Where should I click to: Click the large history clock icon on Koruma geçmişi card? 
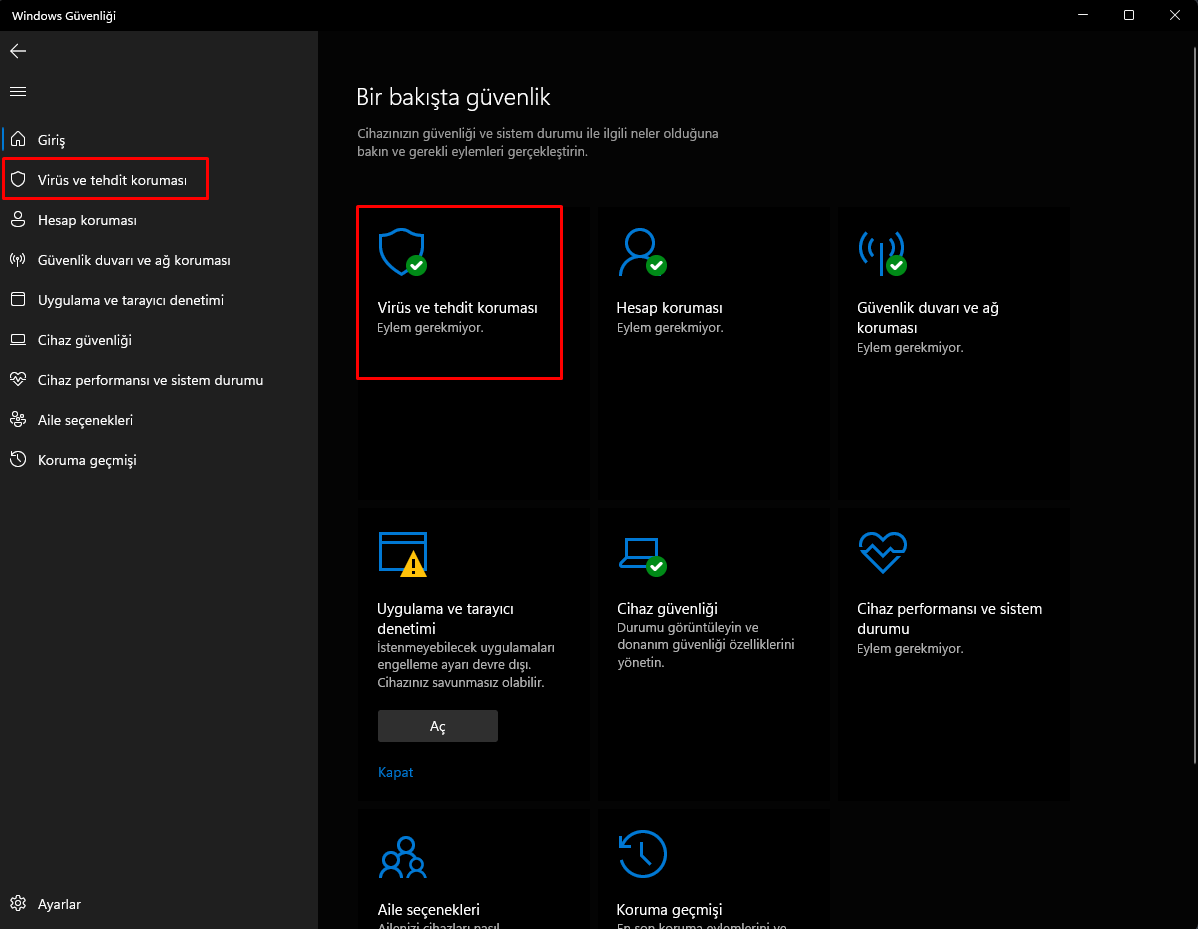[x=643, y=854]
